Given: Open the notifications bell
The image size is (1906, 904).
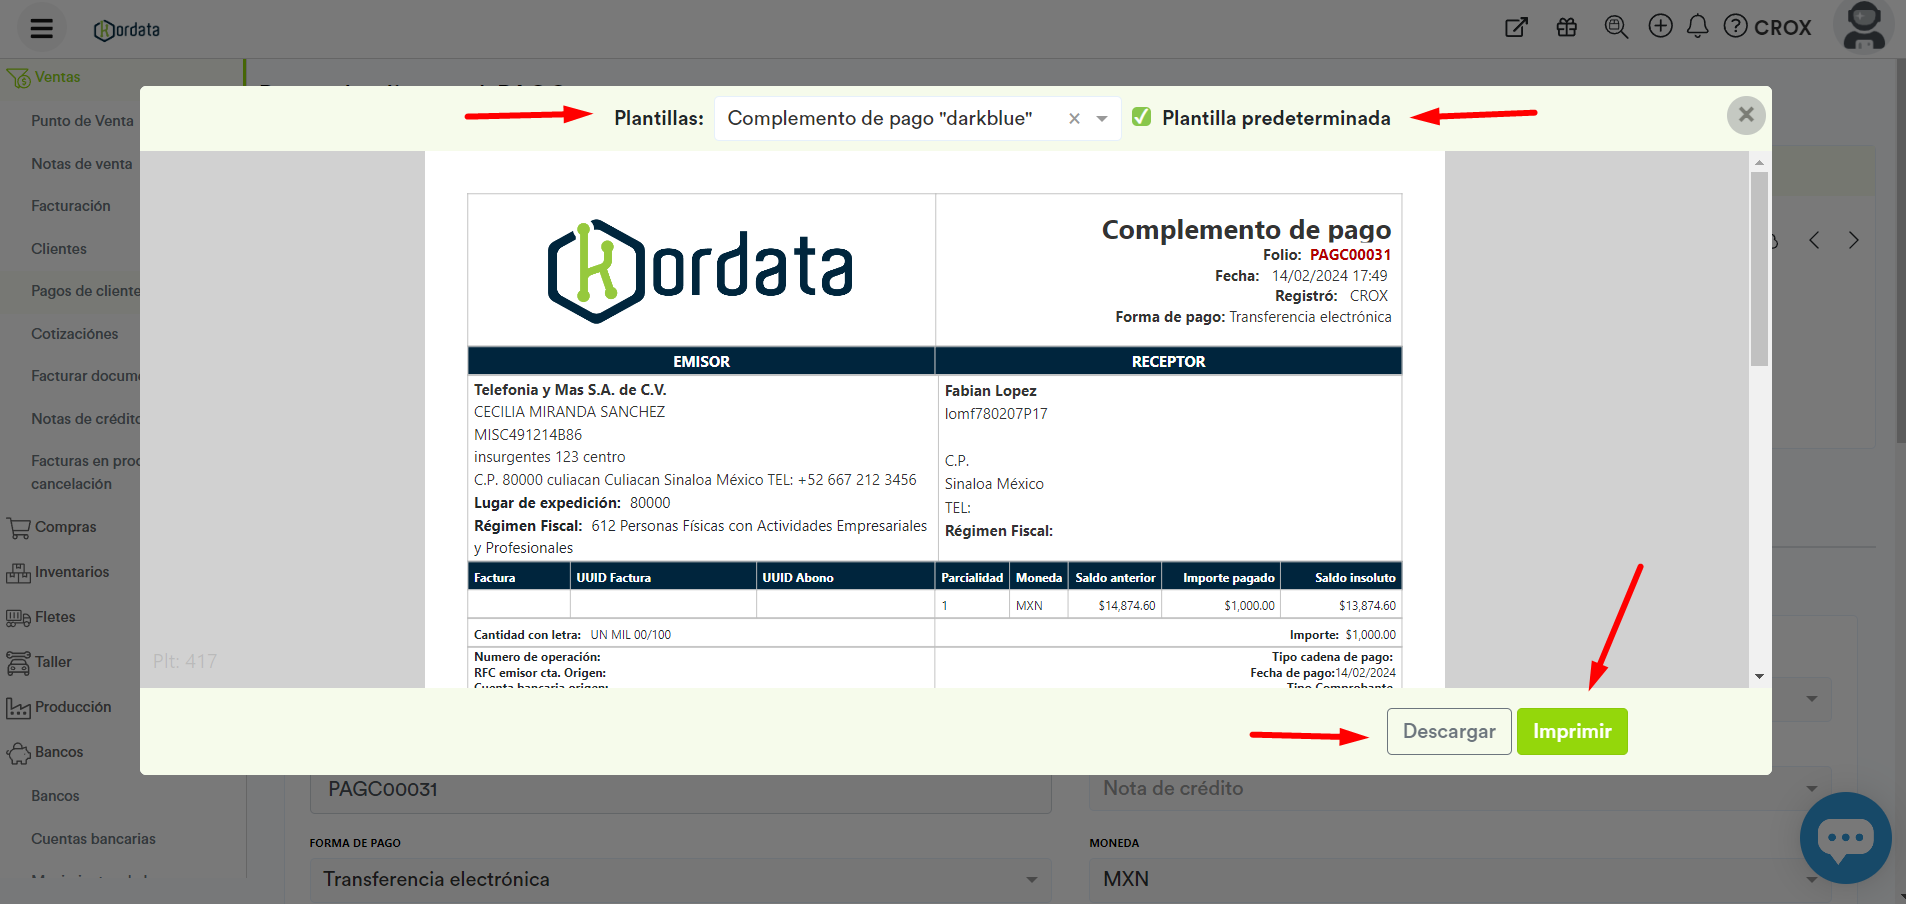Looking at the screenshot, I should click(x=1697, y=26).
